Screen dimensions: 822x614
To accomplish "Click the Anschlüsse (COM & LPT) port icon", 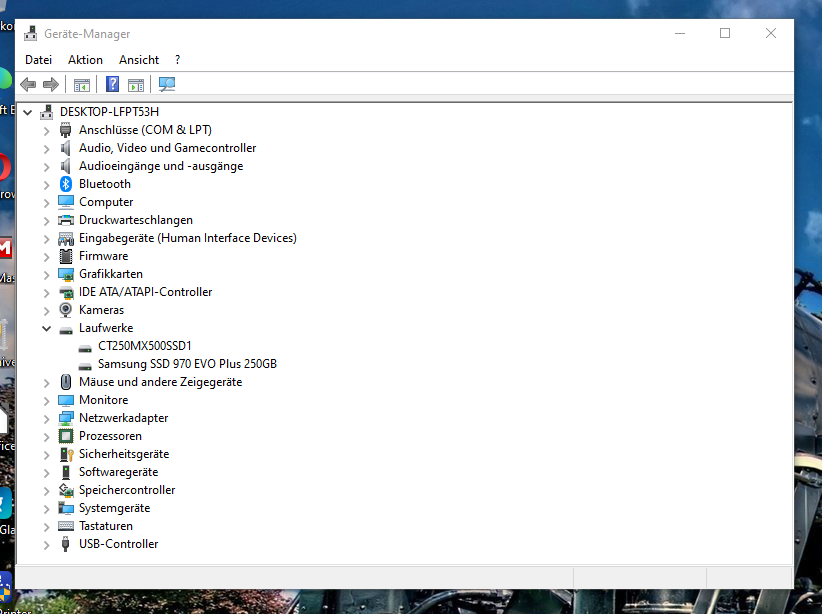I will click(x=66, y=130).
